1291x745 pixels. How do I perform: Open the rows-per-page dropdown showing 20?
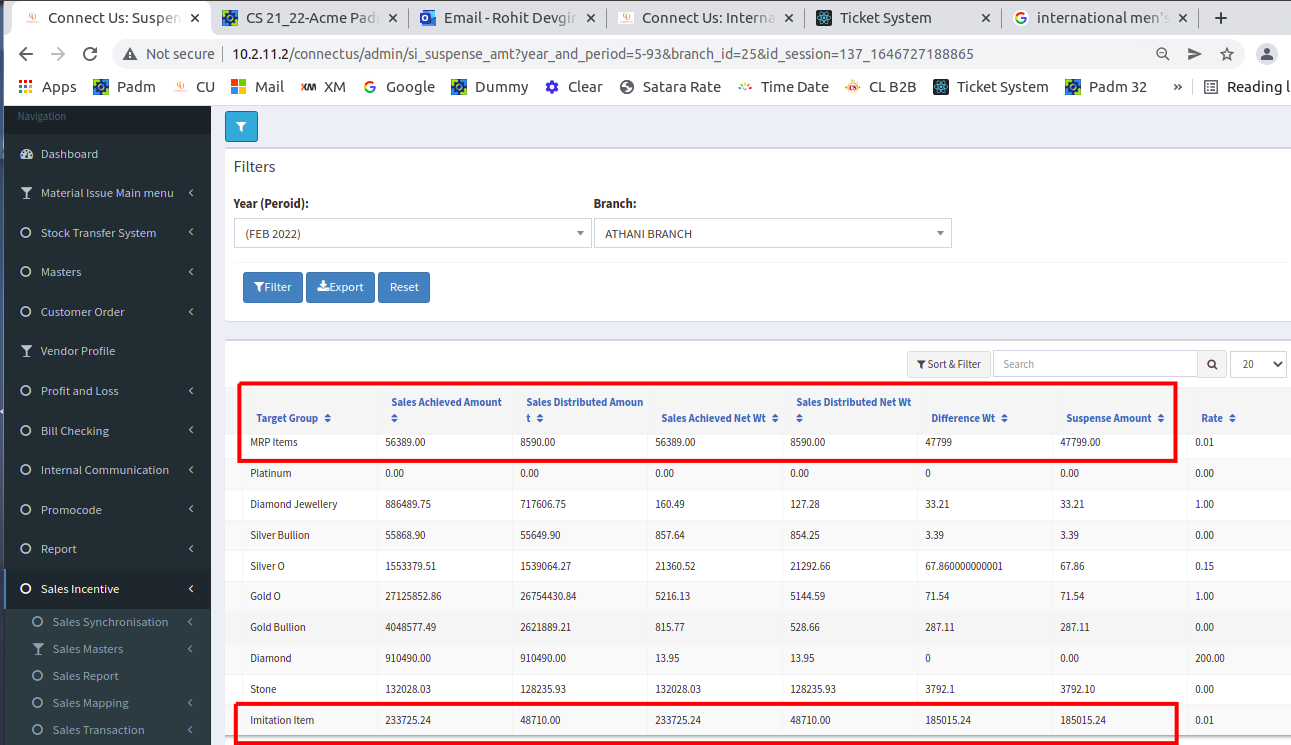coord(1258,364)
